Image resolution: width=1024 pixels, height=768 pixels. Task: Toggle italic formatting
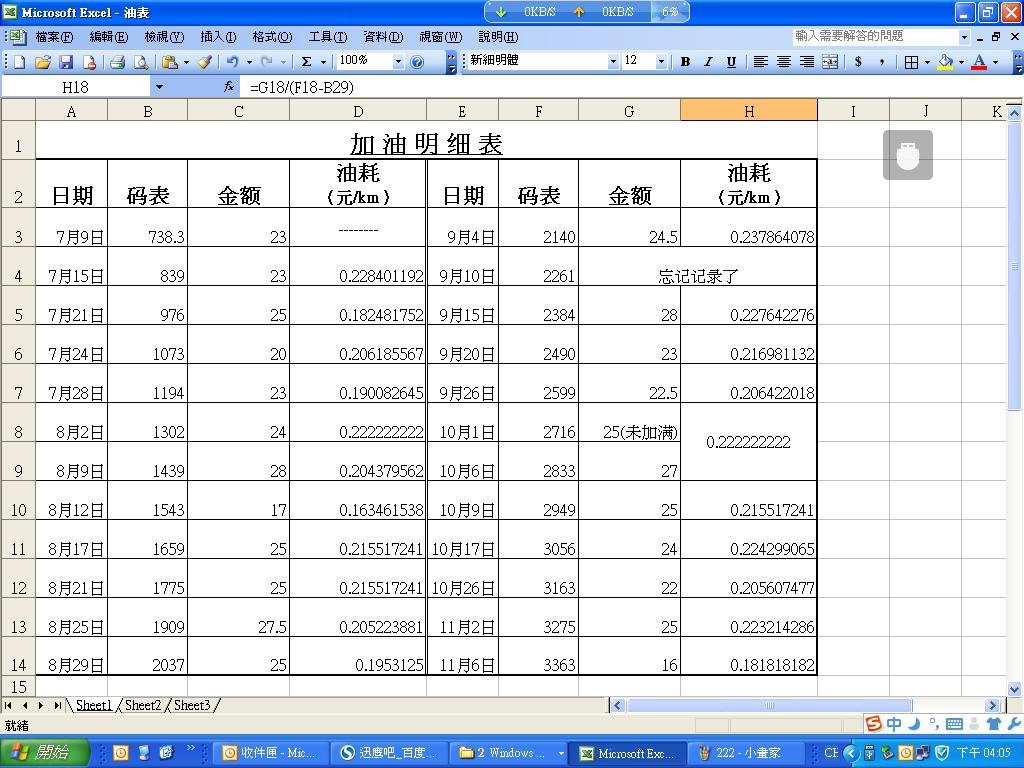(x=708, y=61)
